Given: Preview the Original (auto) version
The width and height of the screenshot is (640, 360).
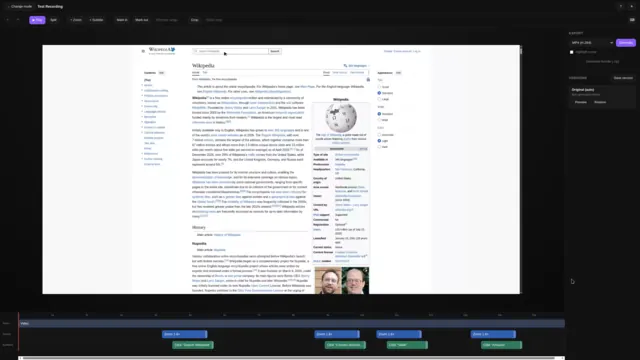Looking at the screenshot, I should (x=580, y=102).
